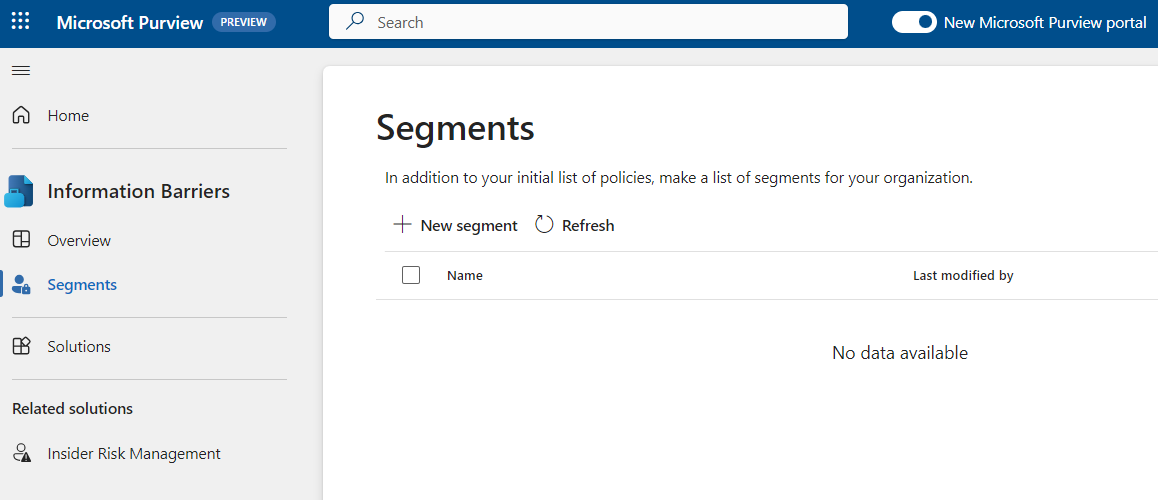Click the Information Barriers logo icon
Screen dimensions: 1158x500
(20, 191)
